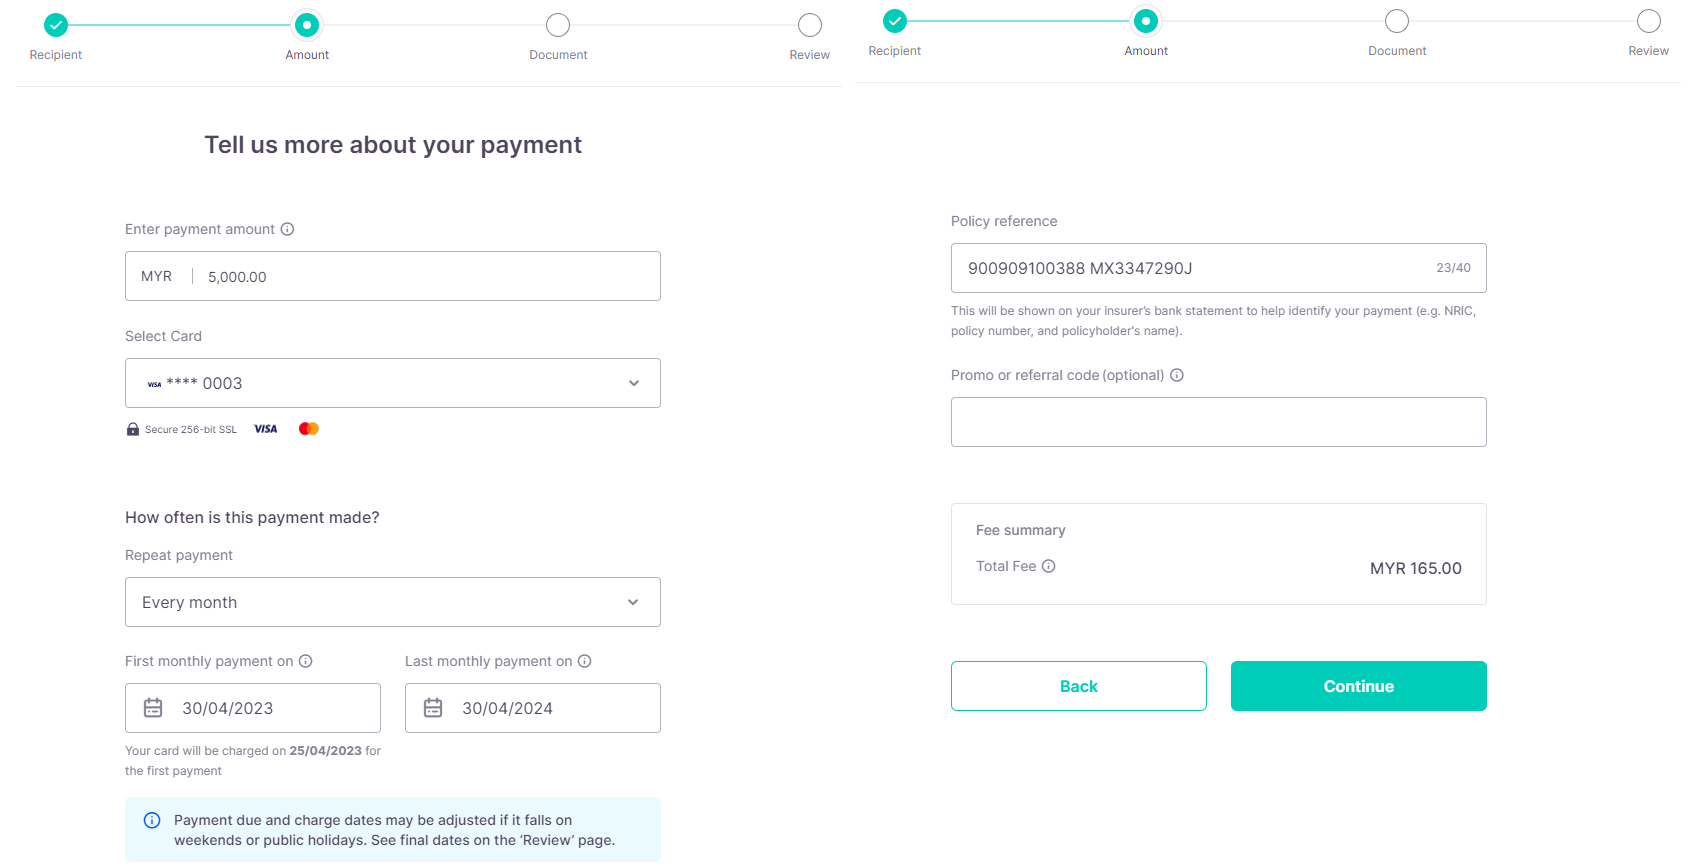Open the Select Card dropdown
The height and width of the screenshot is (867, 1693).
[393, 383]
